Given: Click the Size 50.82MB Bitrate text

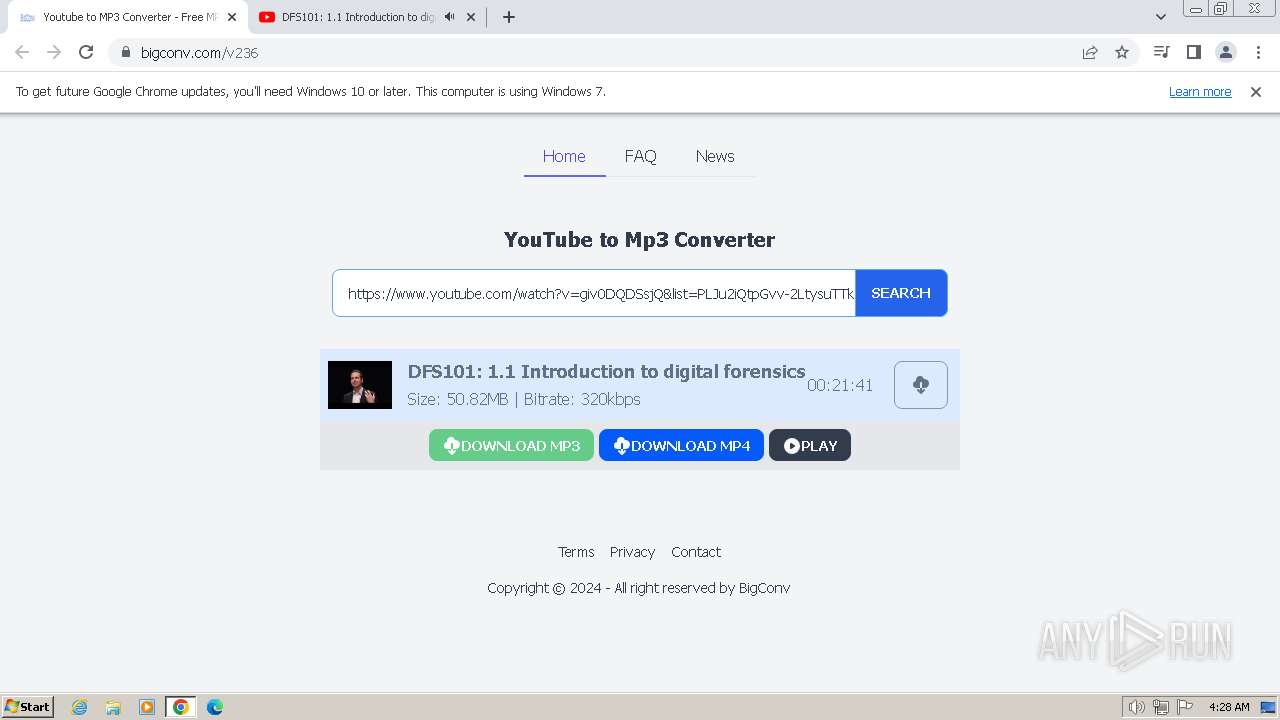Looking at the screenshot, I should [x=524, y=399].
